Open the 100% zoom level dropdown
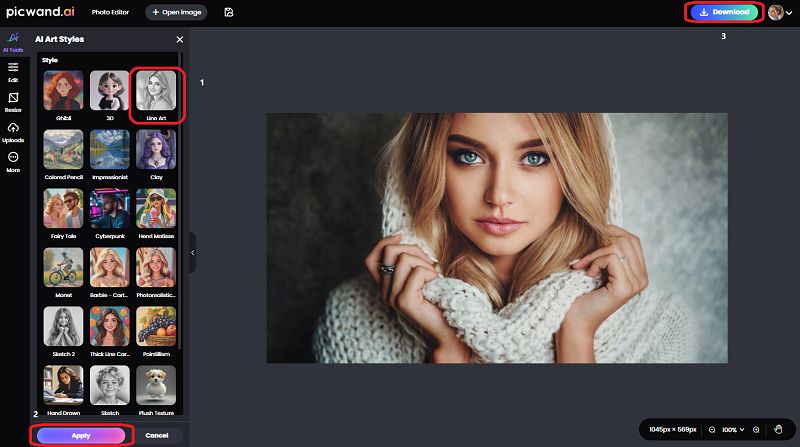 tap(733, 430)
